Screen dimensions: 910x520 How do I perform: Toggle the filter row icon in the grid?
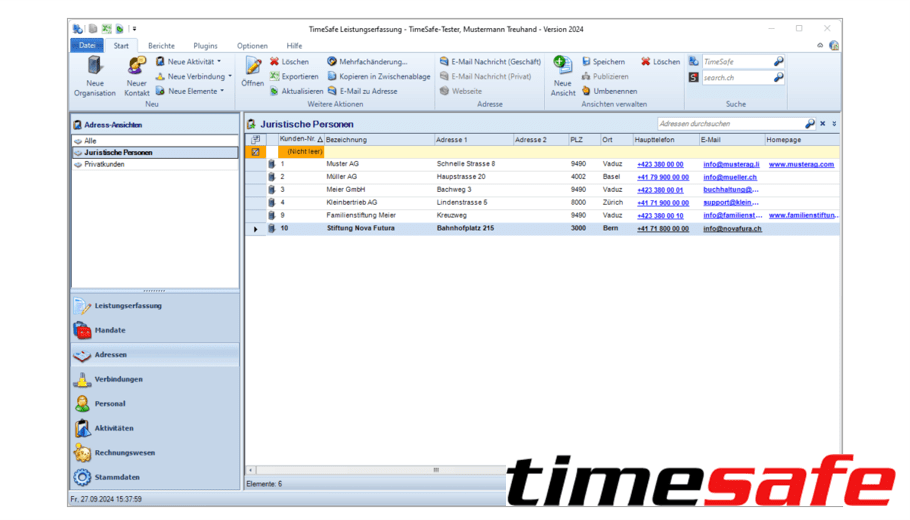coord(255,152)
